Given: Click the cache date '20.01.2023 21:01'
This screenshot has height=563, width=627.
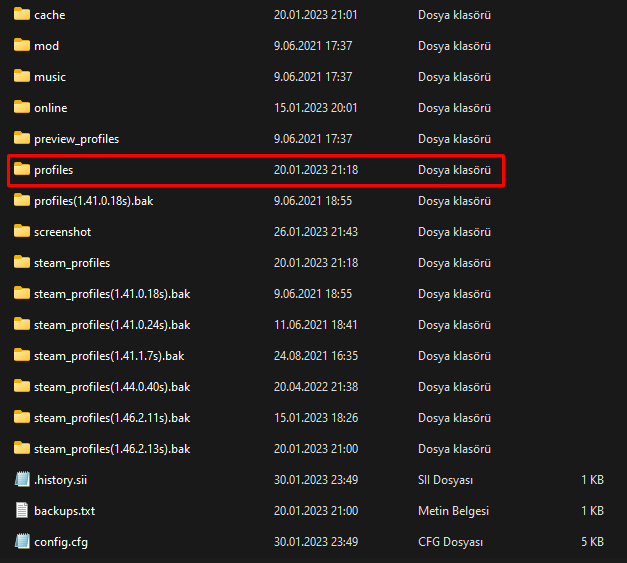Looking at the screenshot, I should pos(315,15).
